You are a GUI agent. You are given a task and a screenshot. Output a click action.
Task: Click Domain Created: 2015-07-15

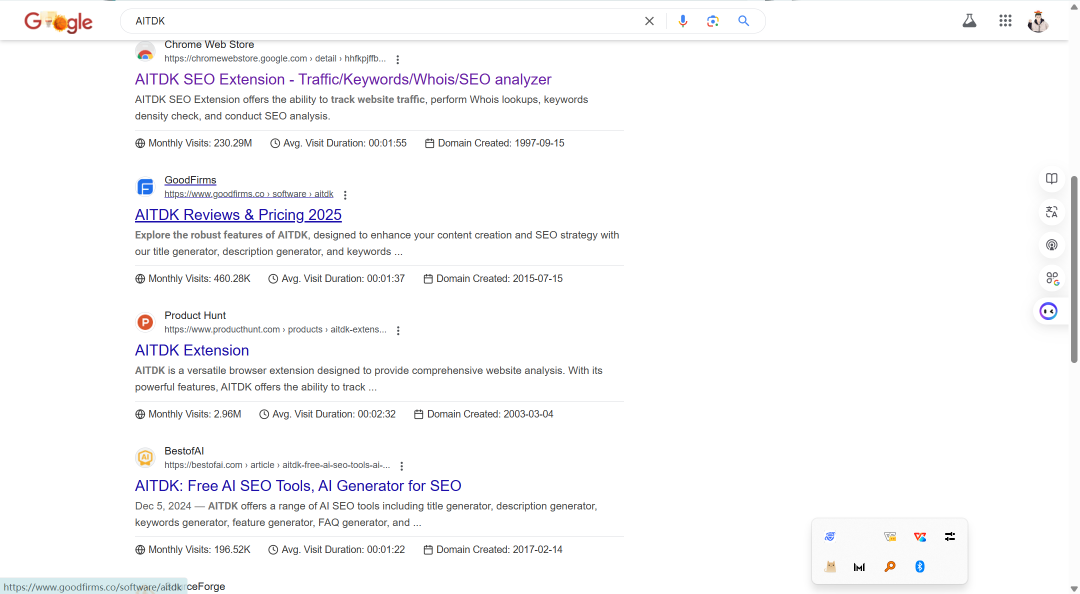click(492, 279)
